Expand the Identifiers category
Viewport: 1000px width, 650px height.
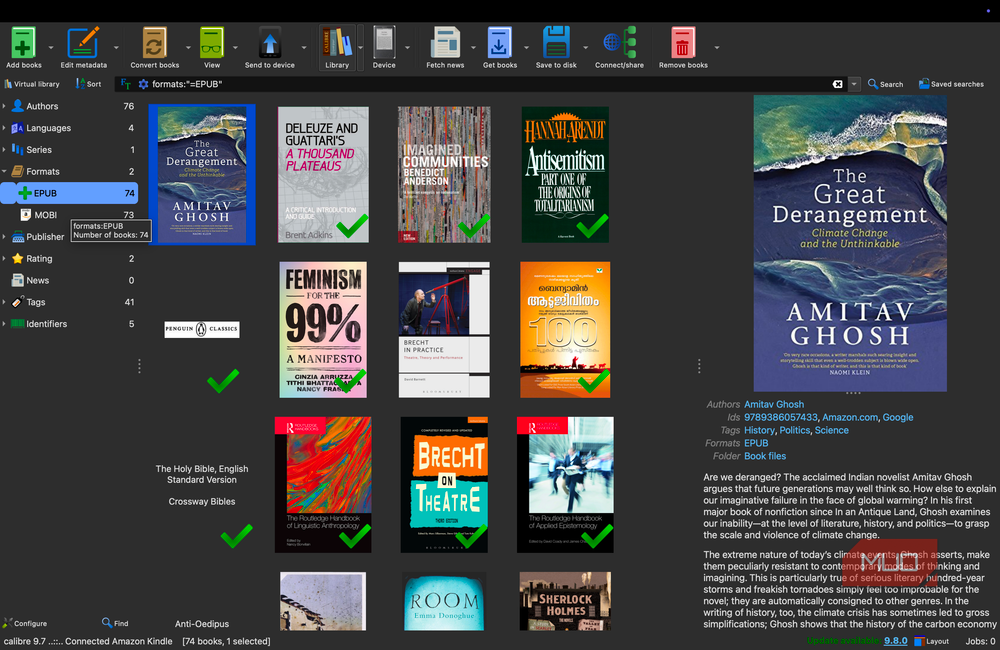point(4,323)
